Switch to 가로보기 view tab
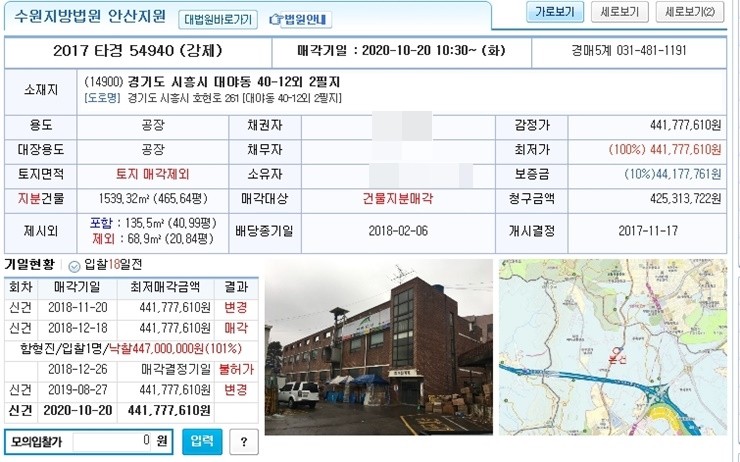Image resolution: width=740 pixels, height=462 pixels. click(x=555, y=12)
